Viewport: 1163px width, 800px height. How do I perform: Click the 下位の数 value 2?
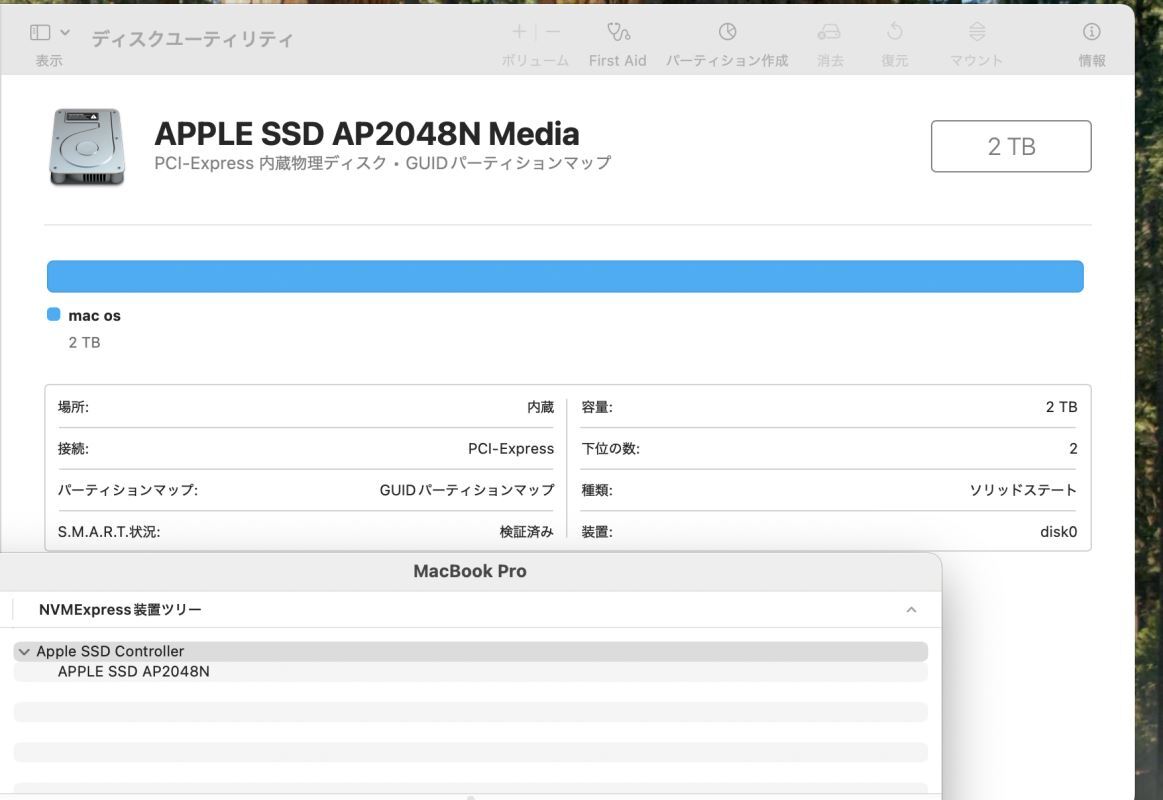click(1073, 449)
